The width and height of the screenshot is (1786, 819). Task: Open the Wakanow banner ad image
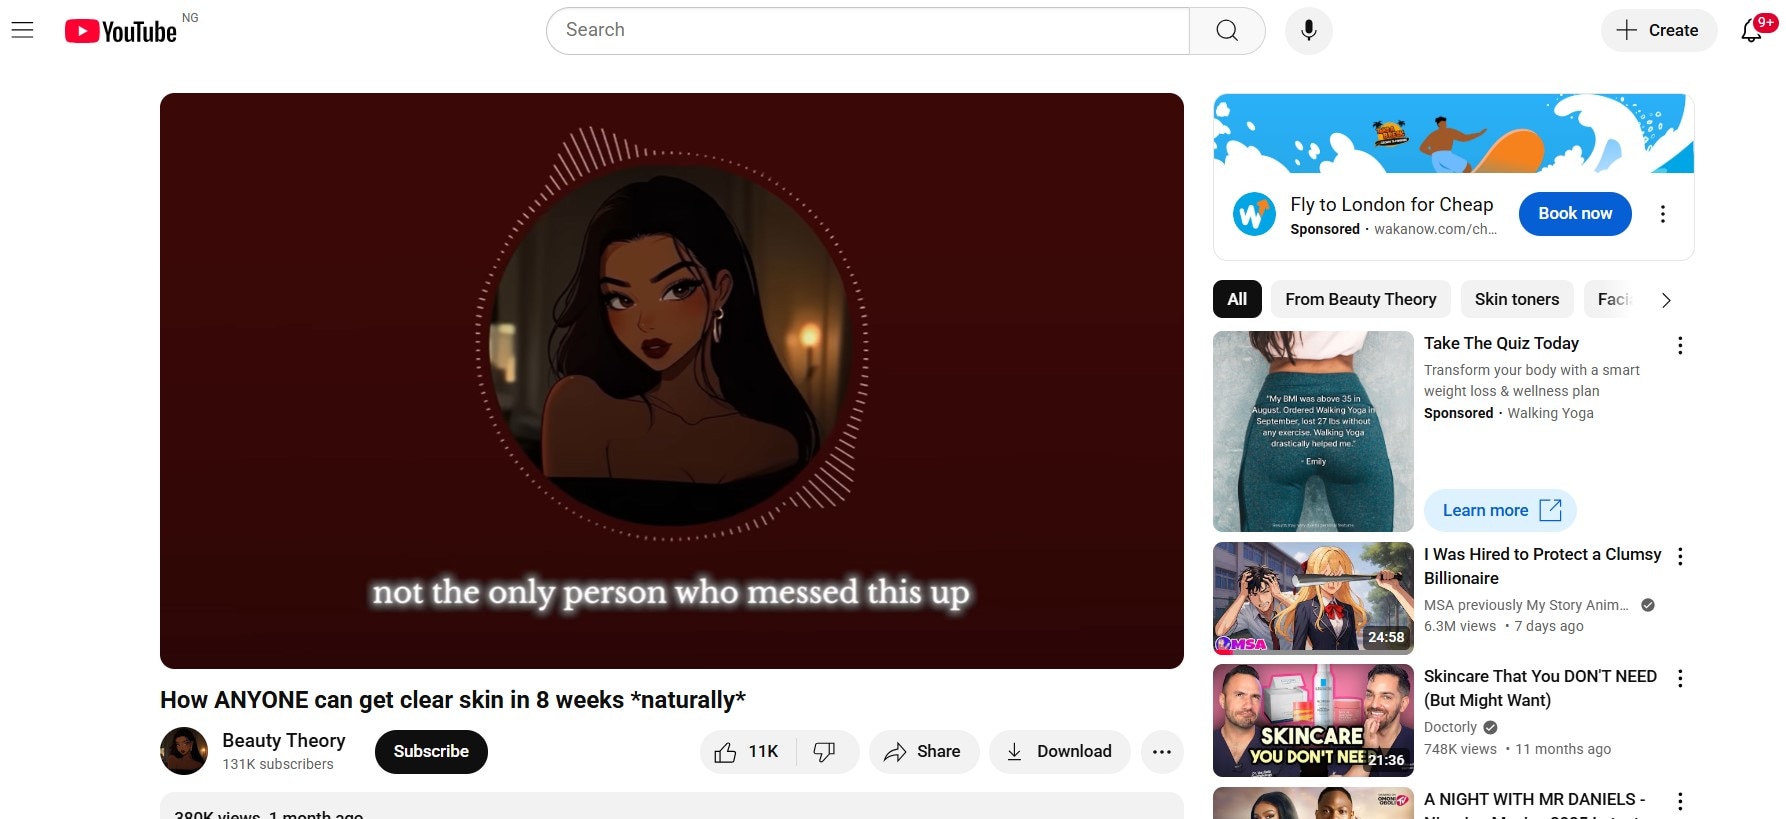(1454, 133)
